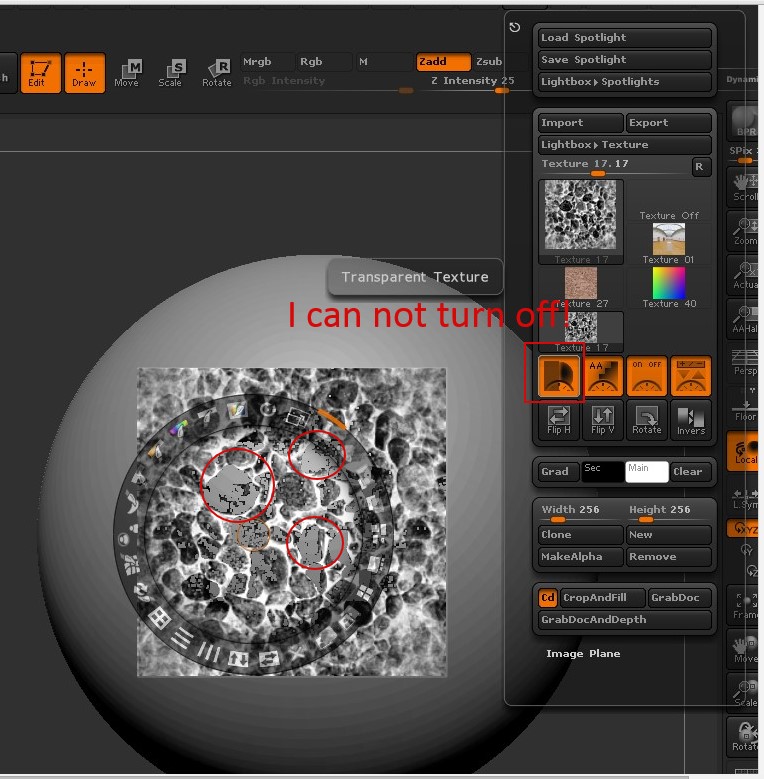Image resolution: width=764 pixels, height=779 pixels.
Task: Click the CropAndFill button
Action: coord(603,598)
